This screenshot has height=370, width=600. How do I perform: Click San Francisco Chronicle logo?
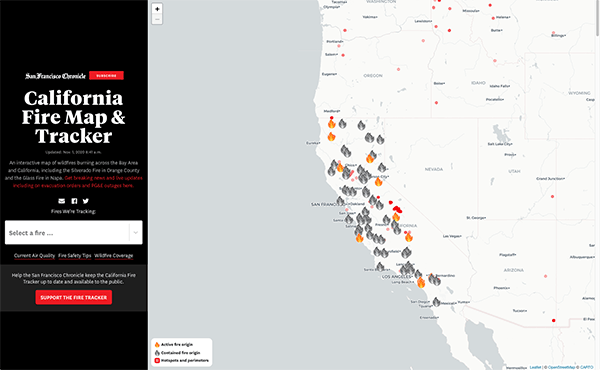55,76
